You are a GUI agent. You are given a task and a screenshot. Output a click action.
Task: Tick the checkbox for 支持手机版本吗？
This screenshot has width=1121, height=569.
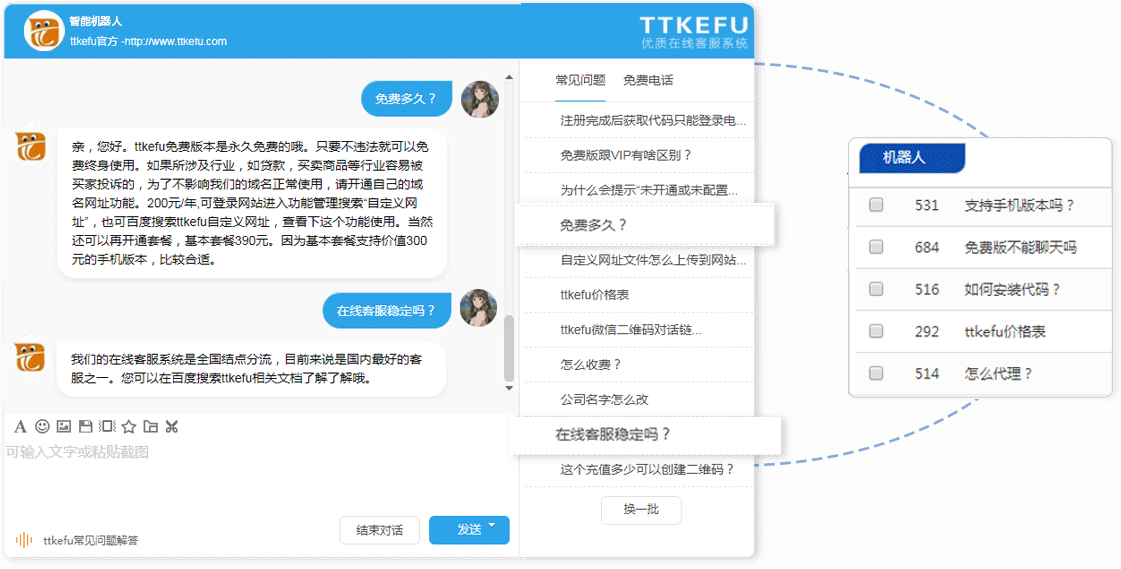[x=876, y=205]
